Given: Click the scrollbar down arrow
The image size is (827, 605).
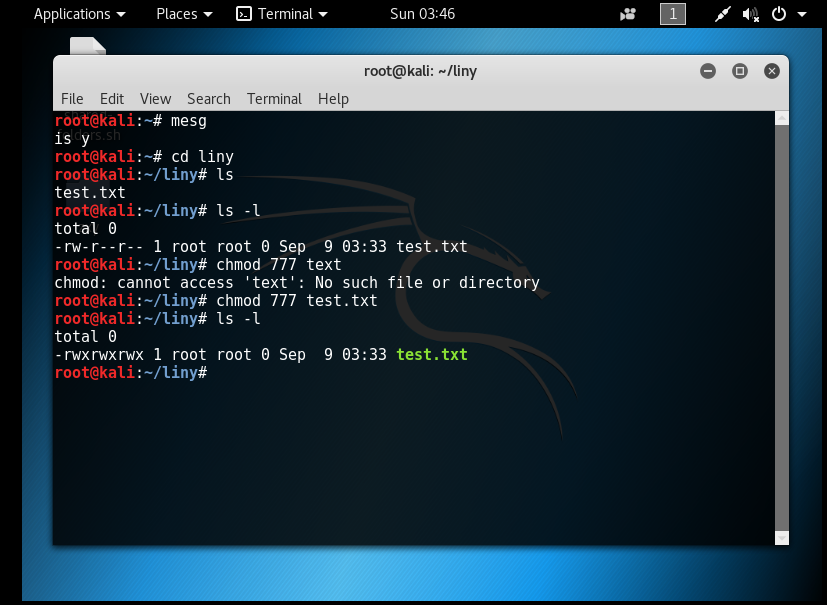Looking at the screenshot, I should pos(782,538).
